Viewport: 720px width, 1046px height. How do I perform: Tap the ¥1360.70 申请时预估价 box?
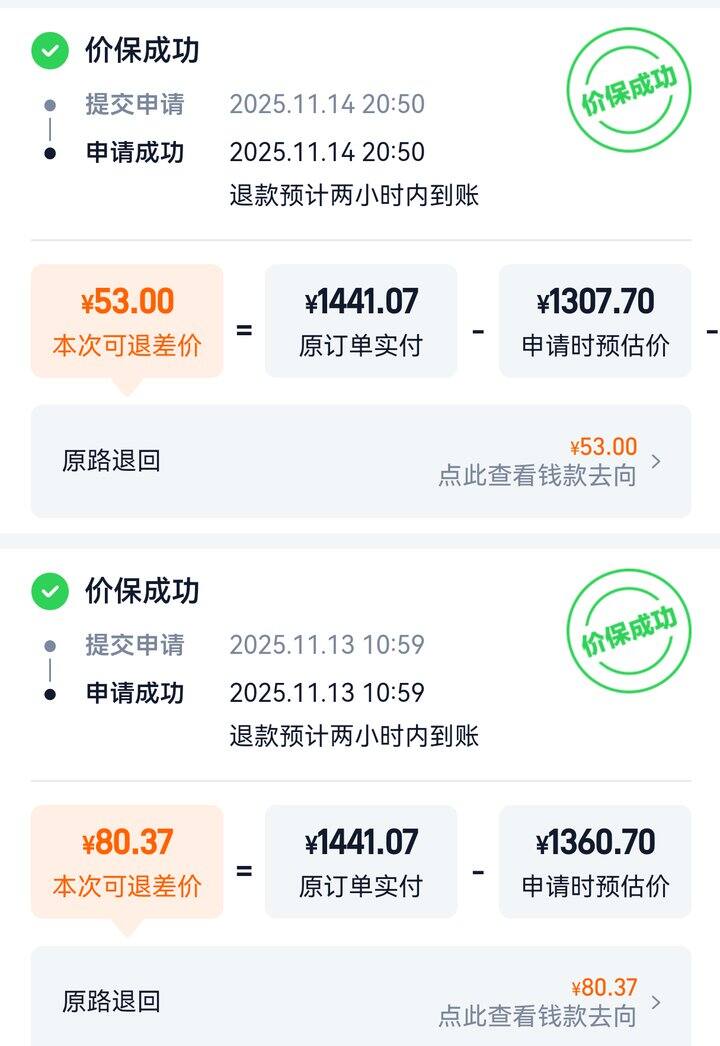coord(595,861)
